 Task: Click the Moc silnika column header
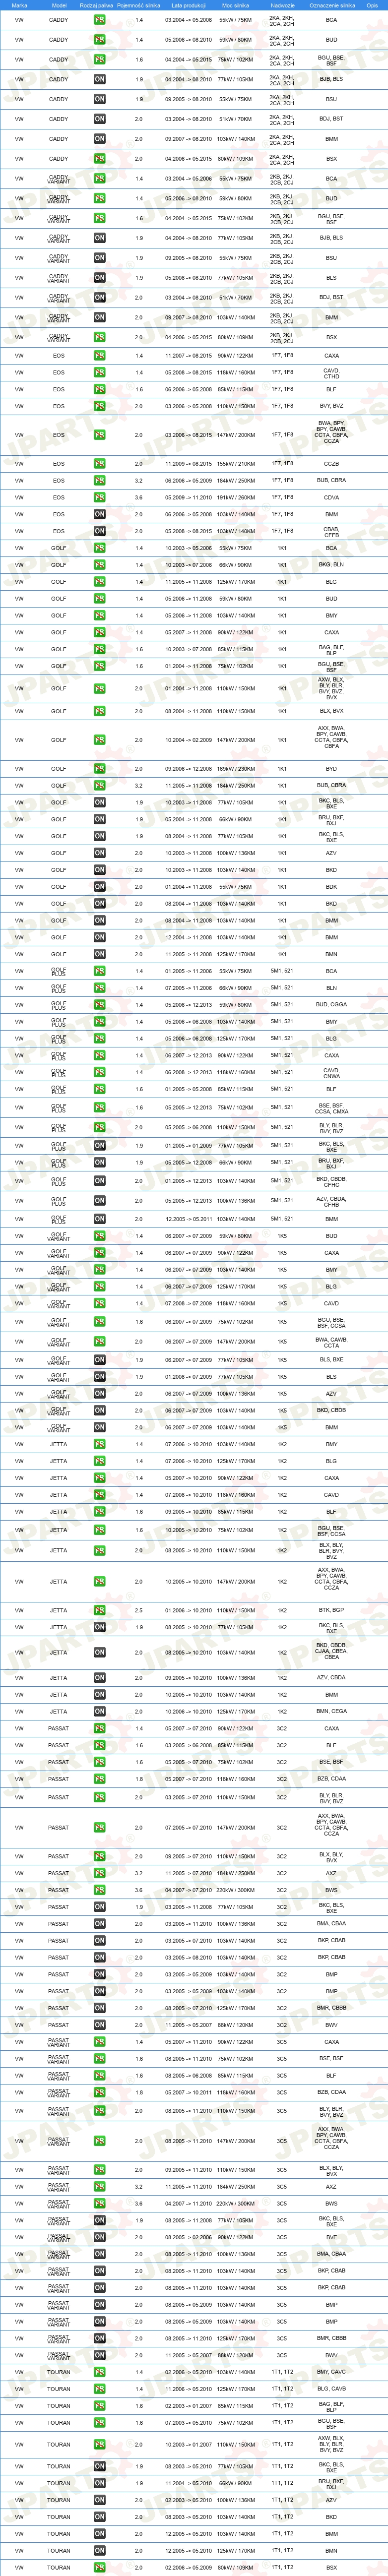(x=236, y=5)
